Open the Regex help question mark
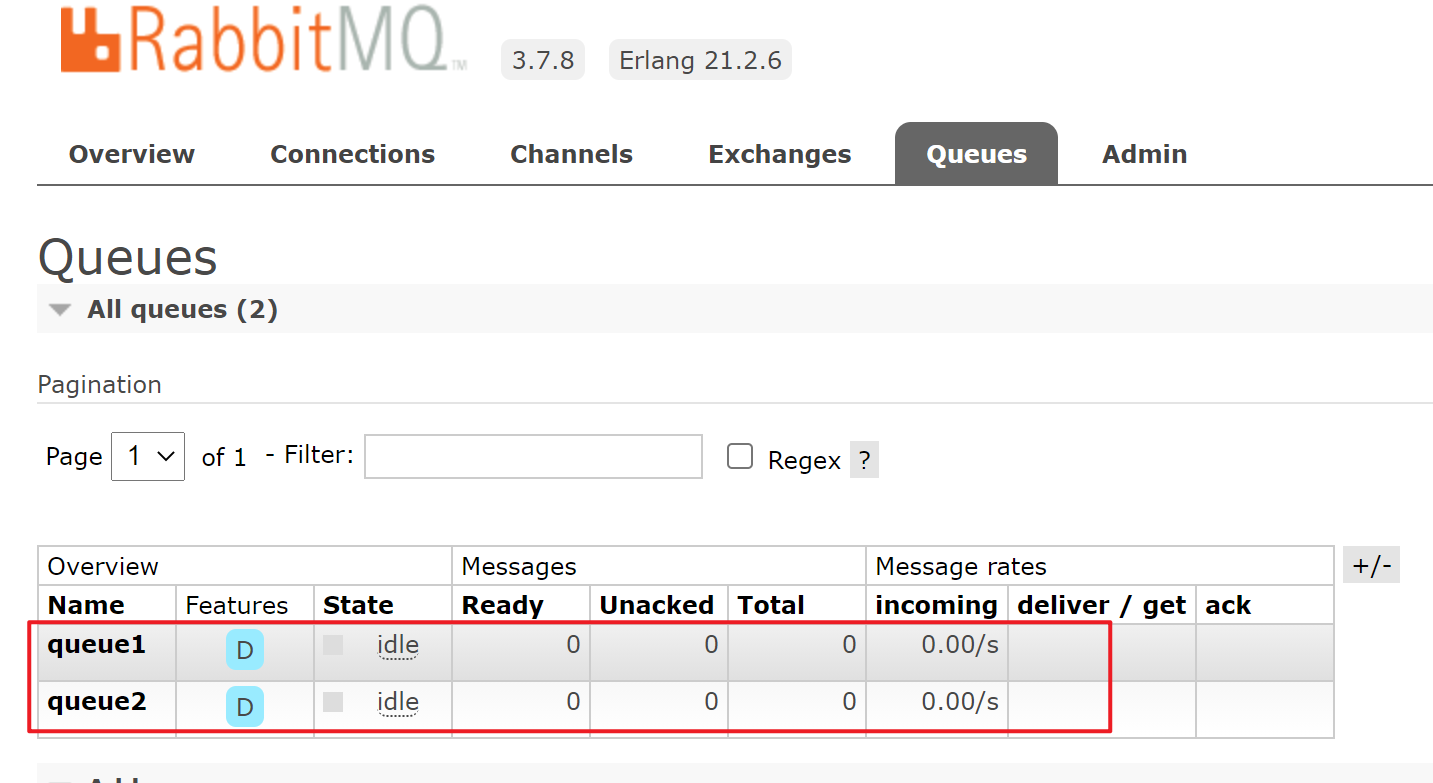The height and width of the screenshot is (783, 1433). pyautogui.click(x=864, y=461)
